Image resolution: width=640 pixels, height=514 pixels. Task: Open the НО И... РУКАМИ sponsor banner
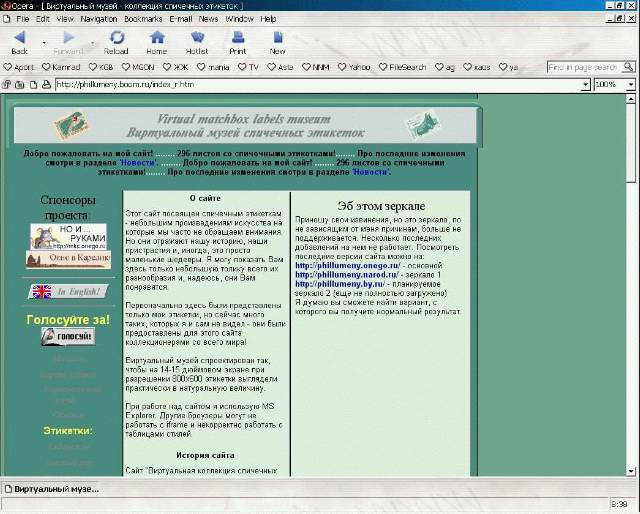(68, 236)
